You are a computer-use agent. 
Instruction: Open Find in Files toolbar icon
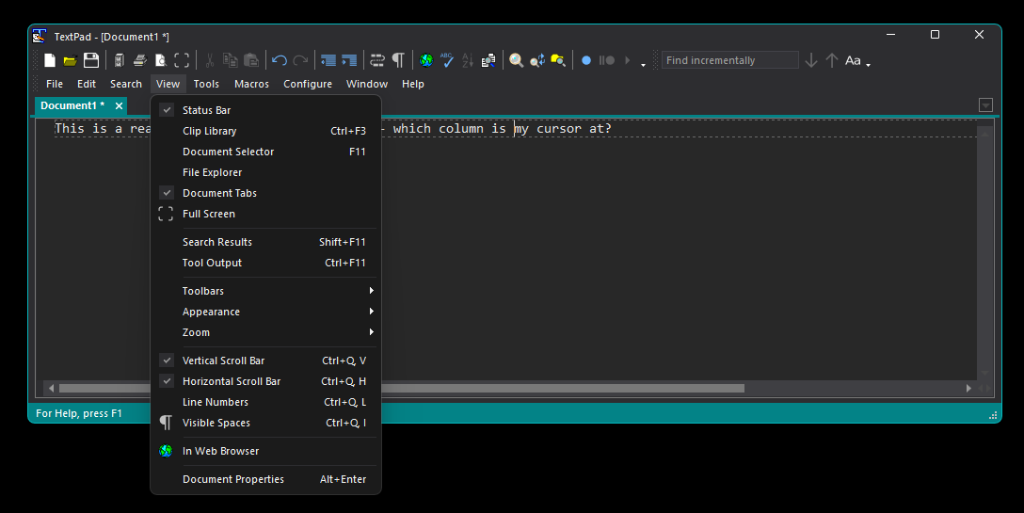(558, 60)
